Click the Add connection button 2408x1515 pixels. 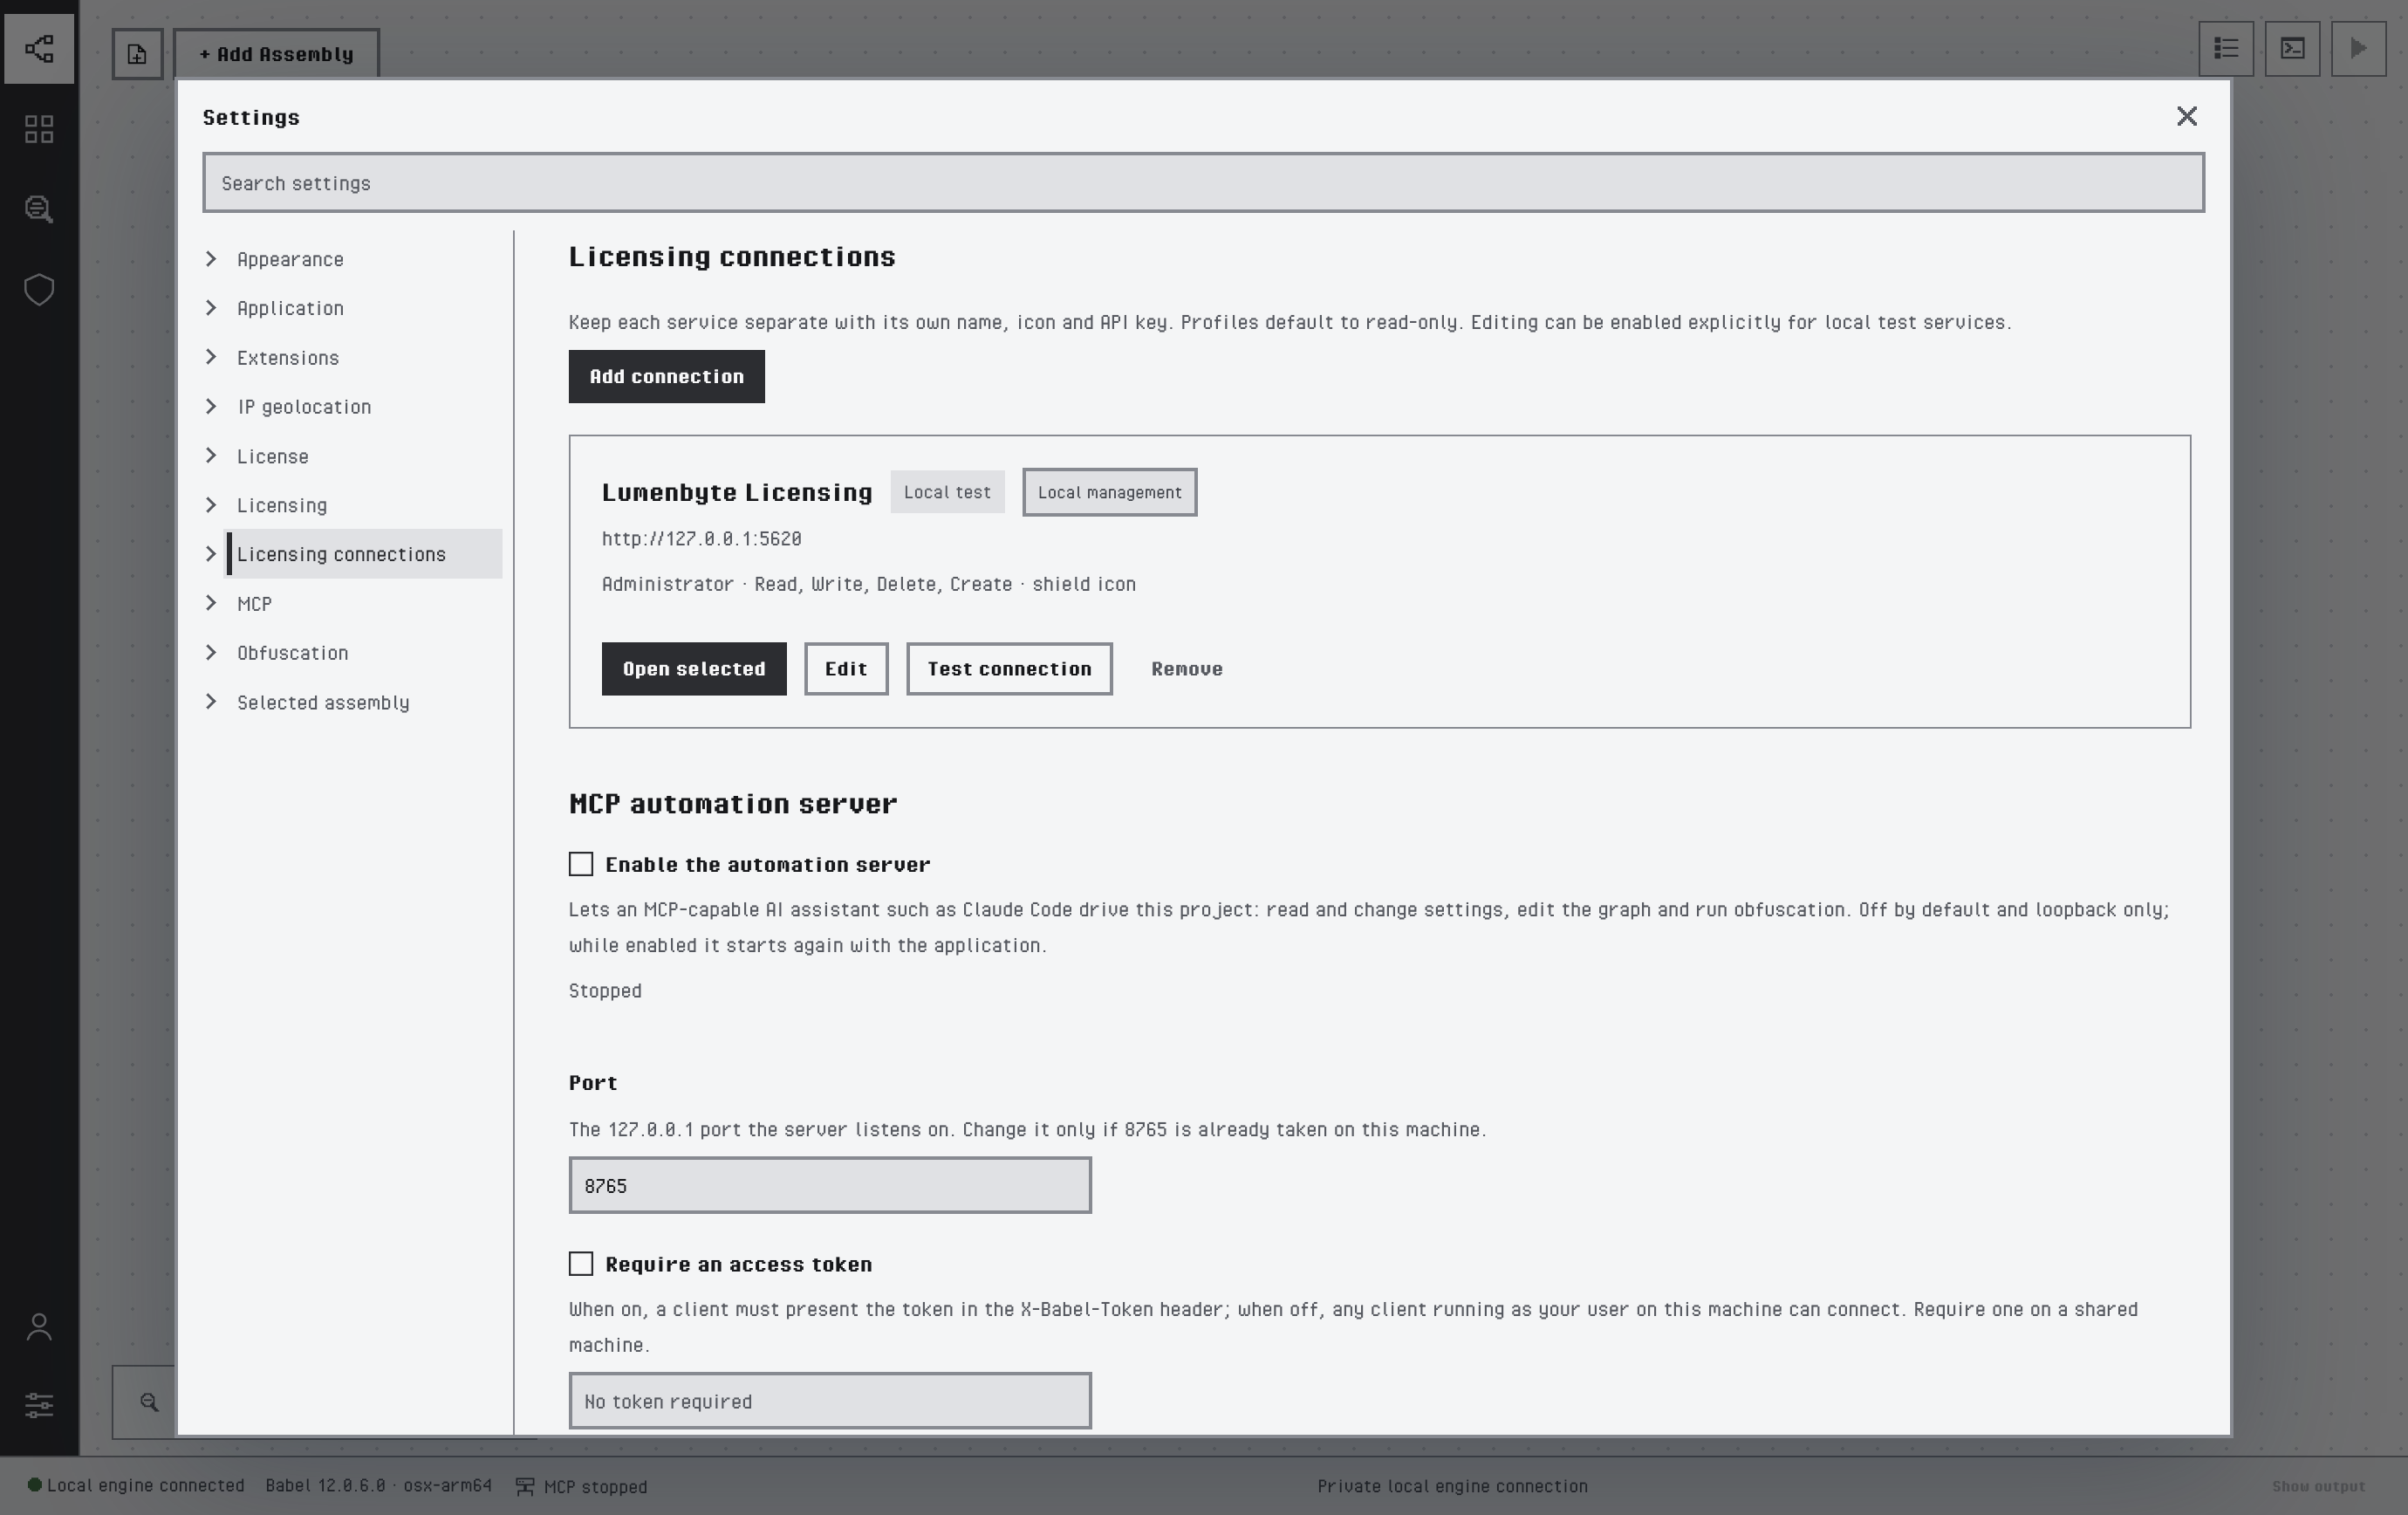(666, 377)
